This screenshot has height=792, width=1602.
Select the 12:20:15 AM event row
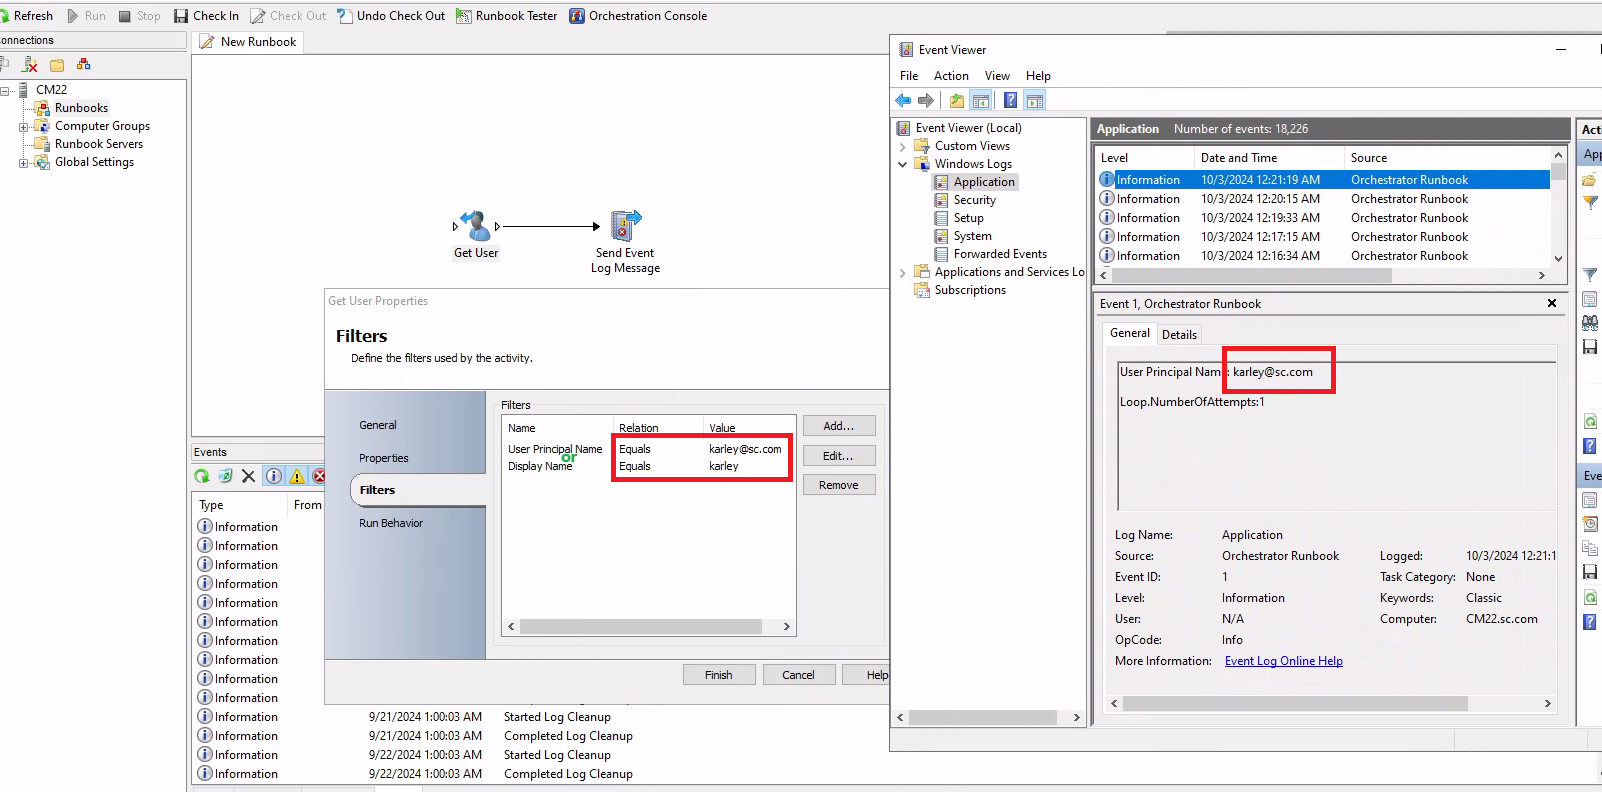pyautogui.click(x=1324, y=199)
